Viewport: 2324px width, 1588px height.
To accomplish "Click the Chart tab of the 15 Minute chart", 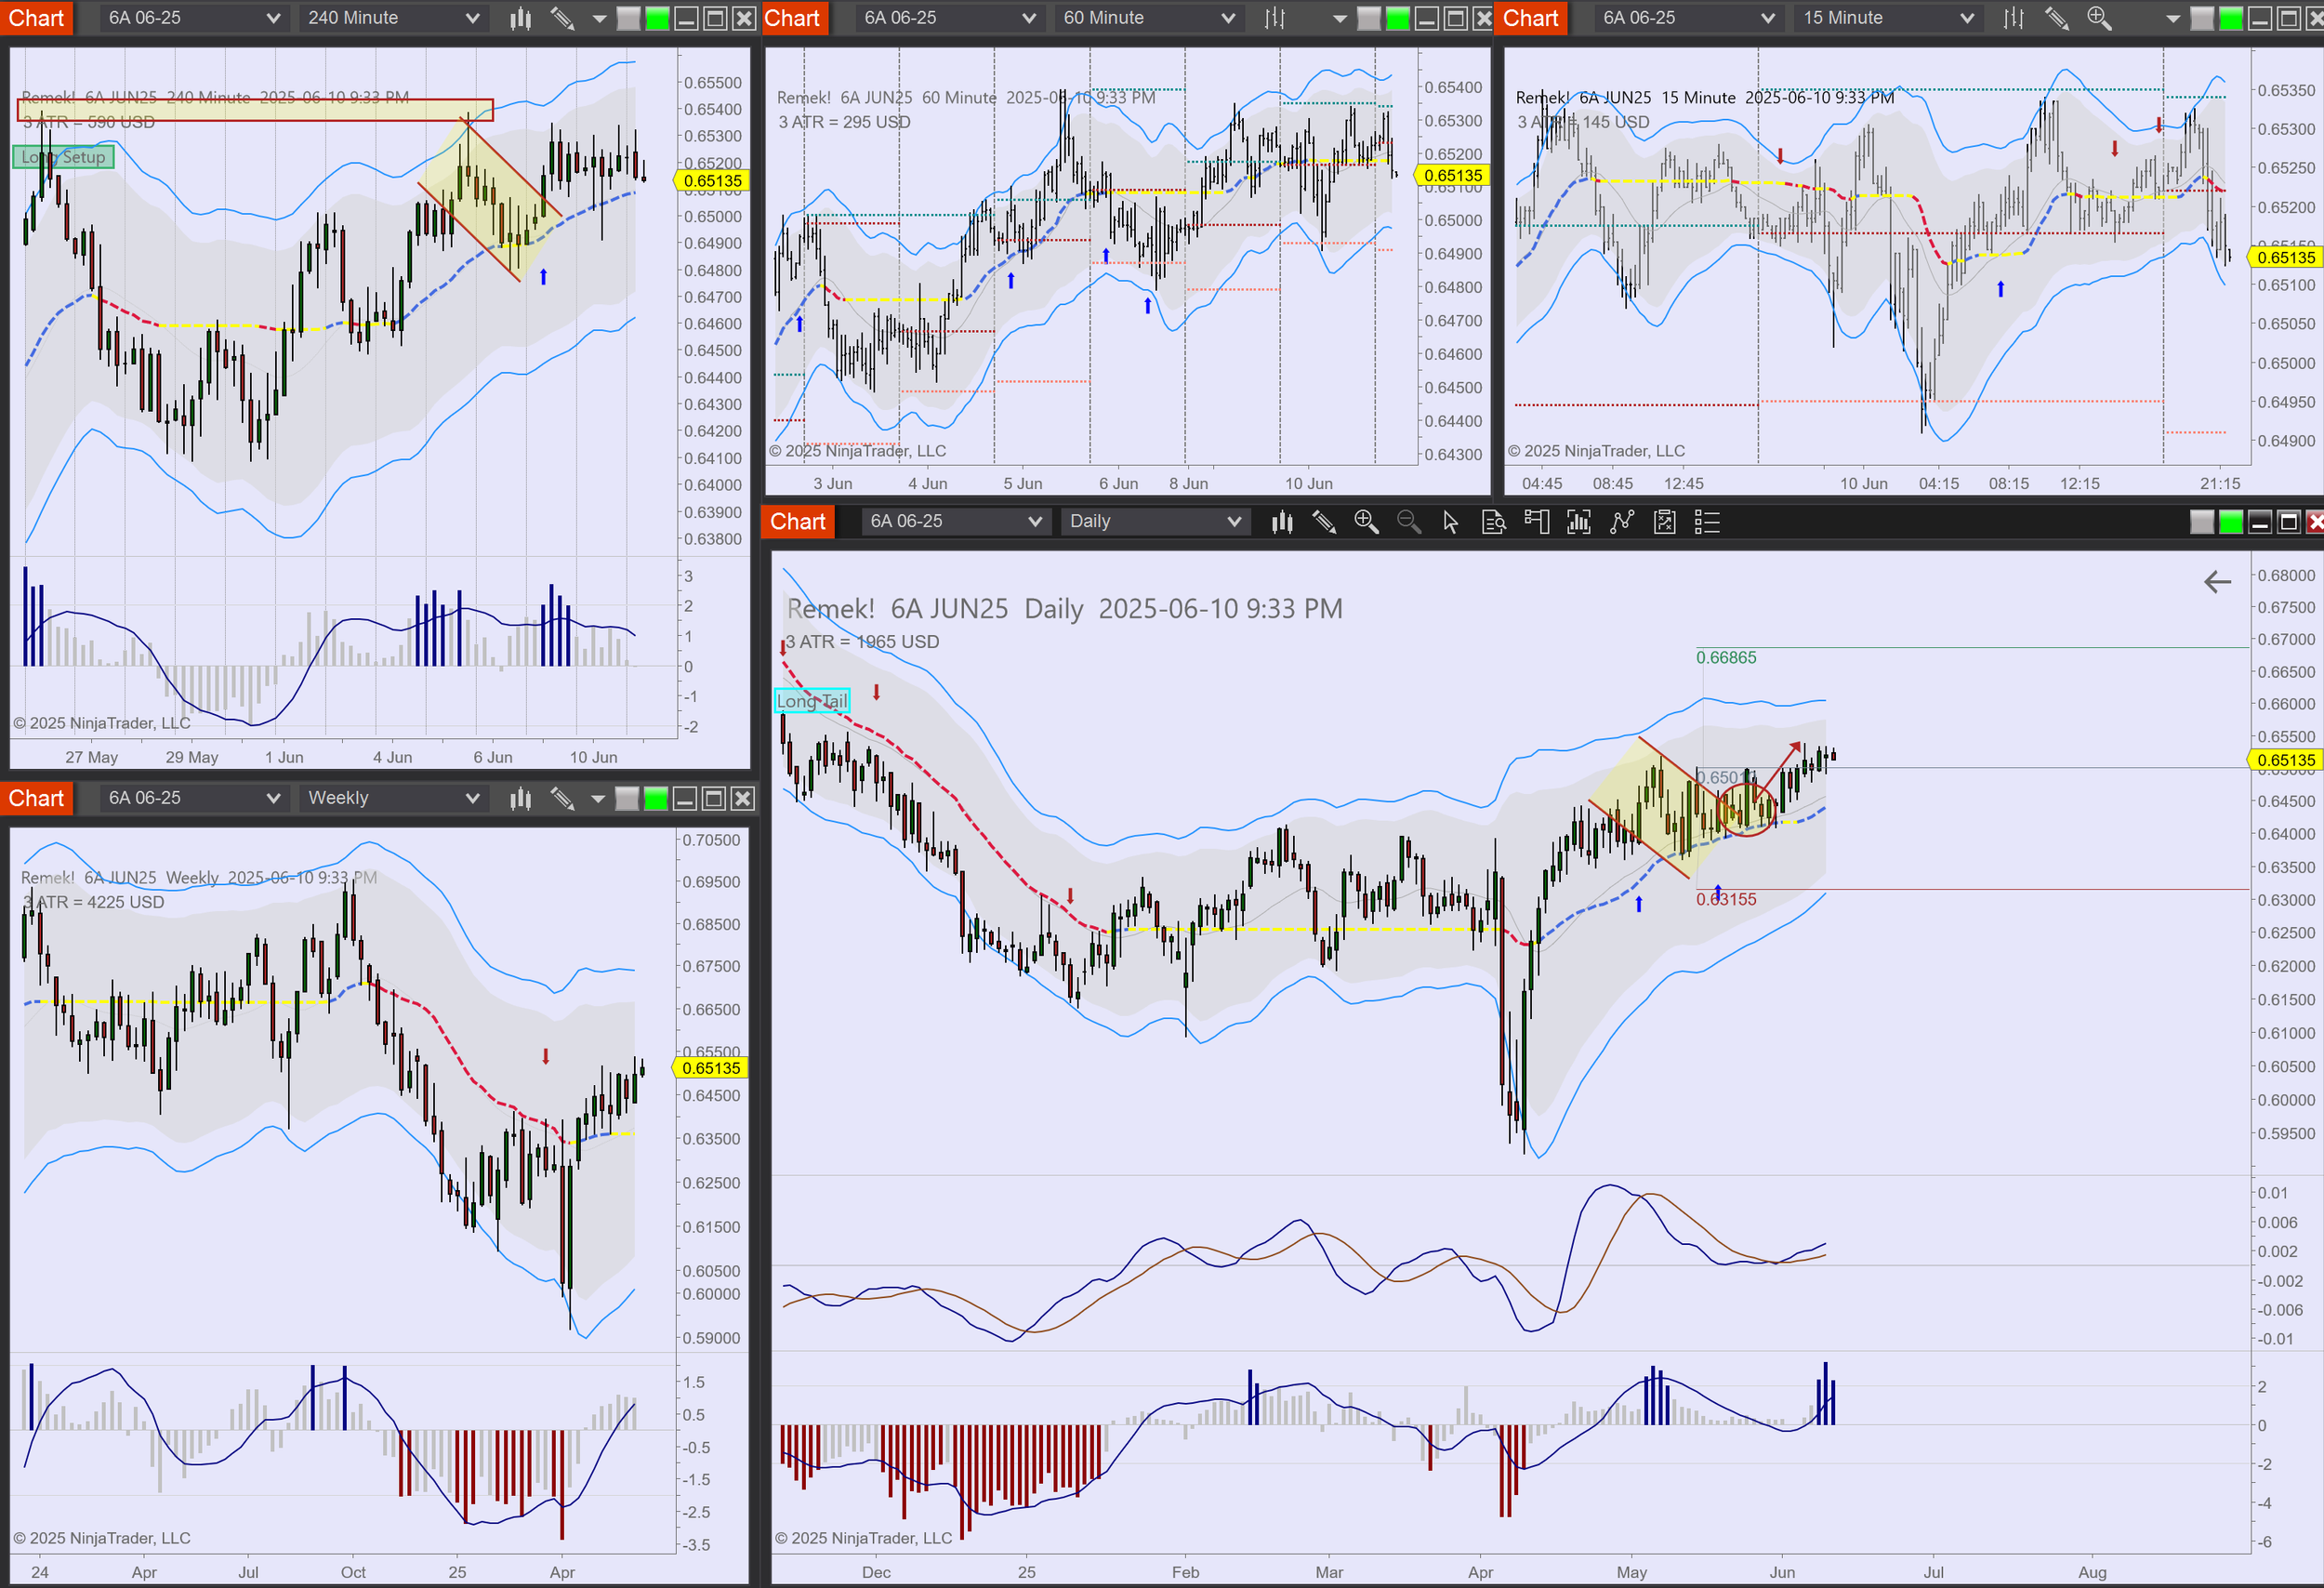I will tap(1530, 18).
